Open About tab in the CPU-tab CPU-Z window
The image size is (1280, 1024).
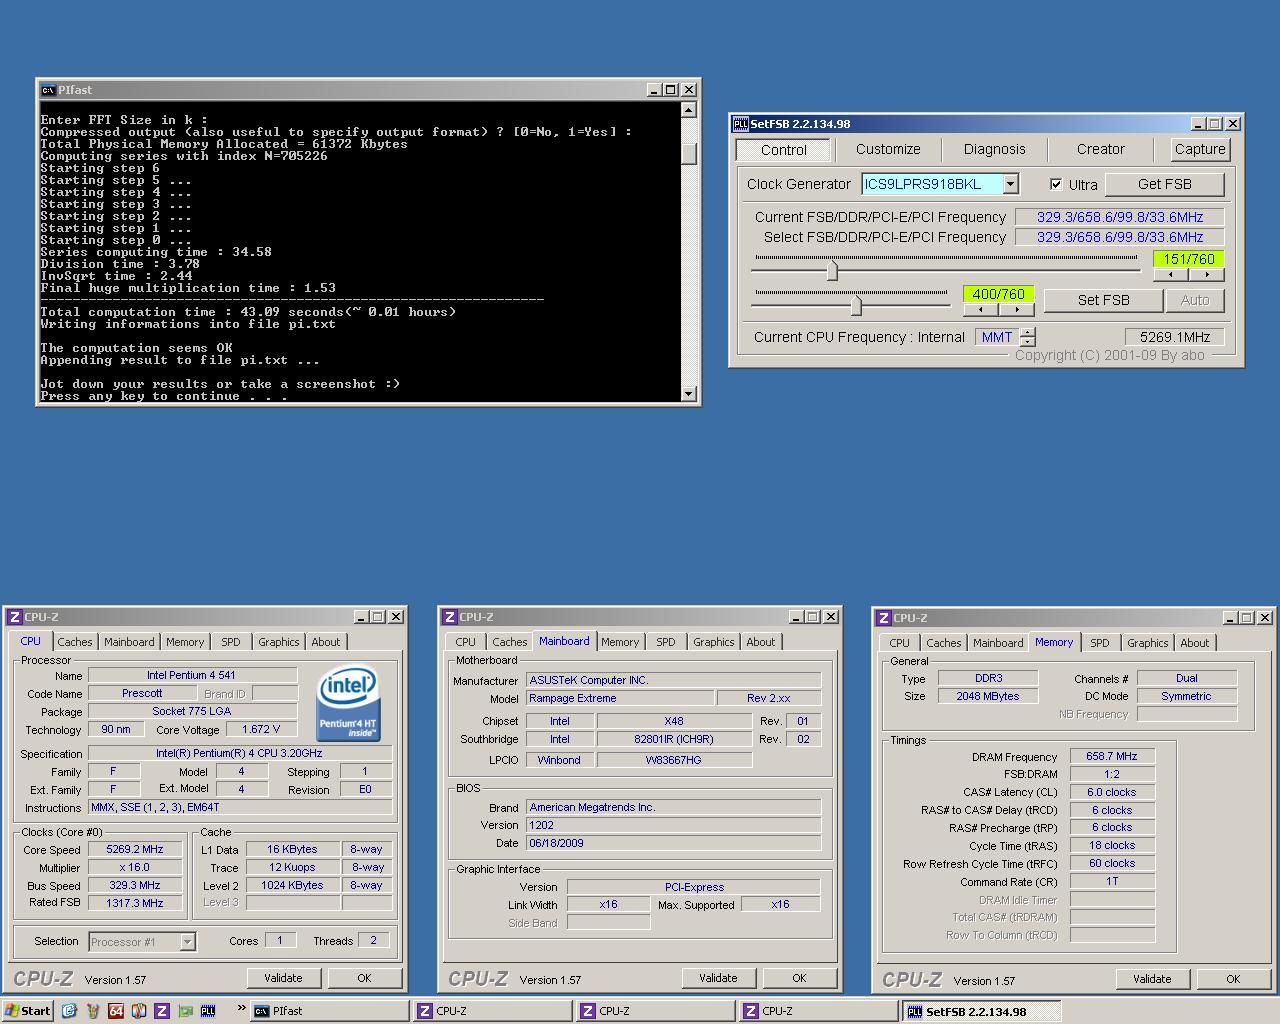pyautogui.click(x=326, y=642)
